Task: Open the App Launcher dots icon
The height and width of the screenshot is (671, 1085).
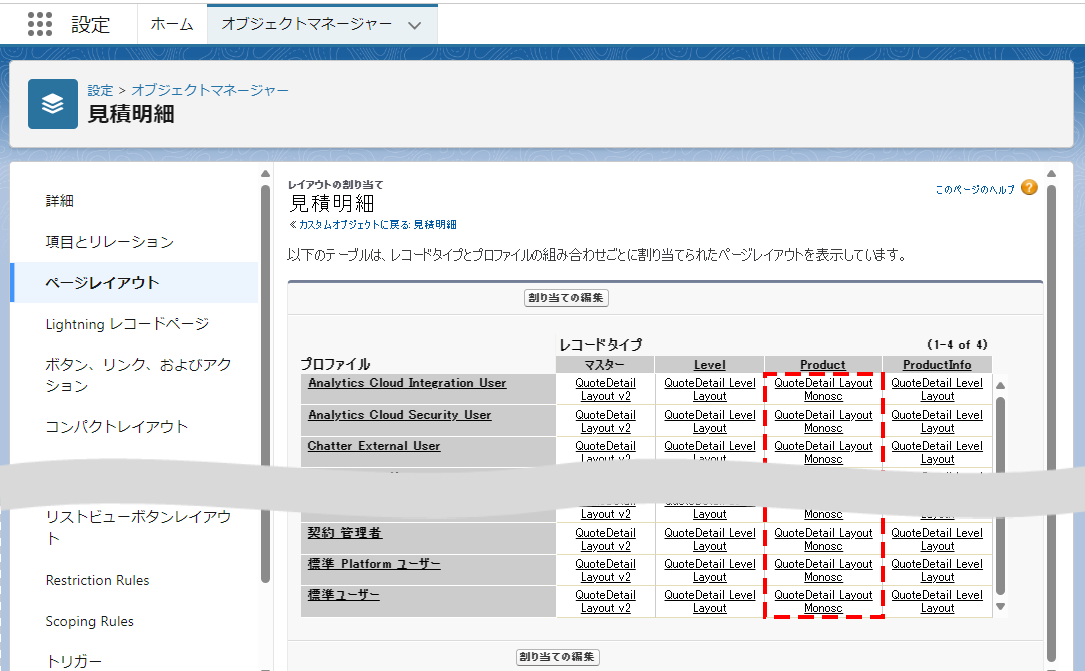Action: [39, 24]
